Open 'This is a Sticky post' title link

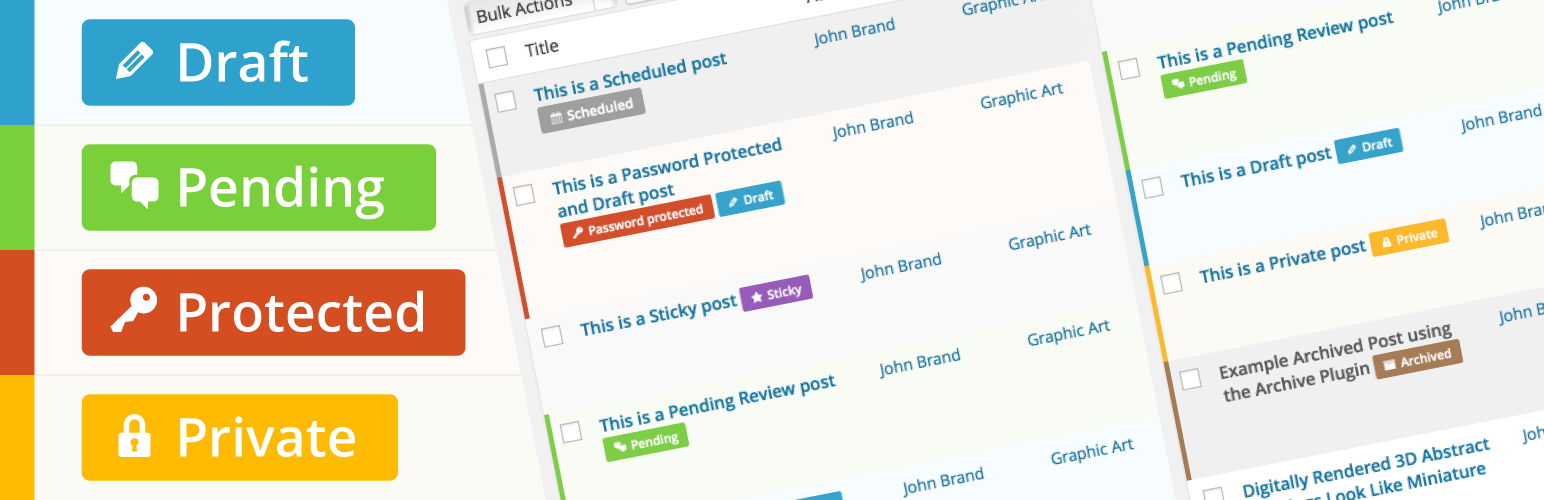tap(658, 316)
